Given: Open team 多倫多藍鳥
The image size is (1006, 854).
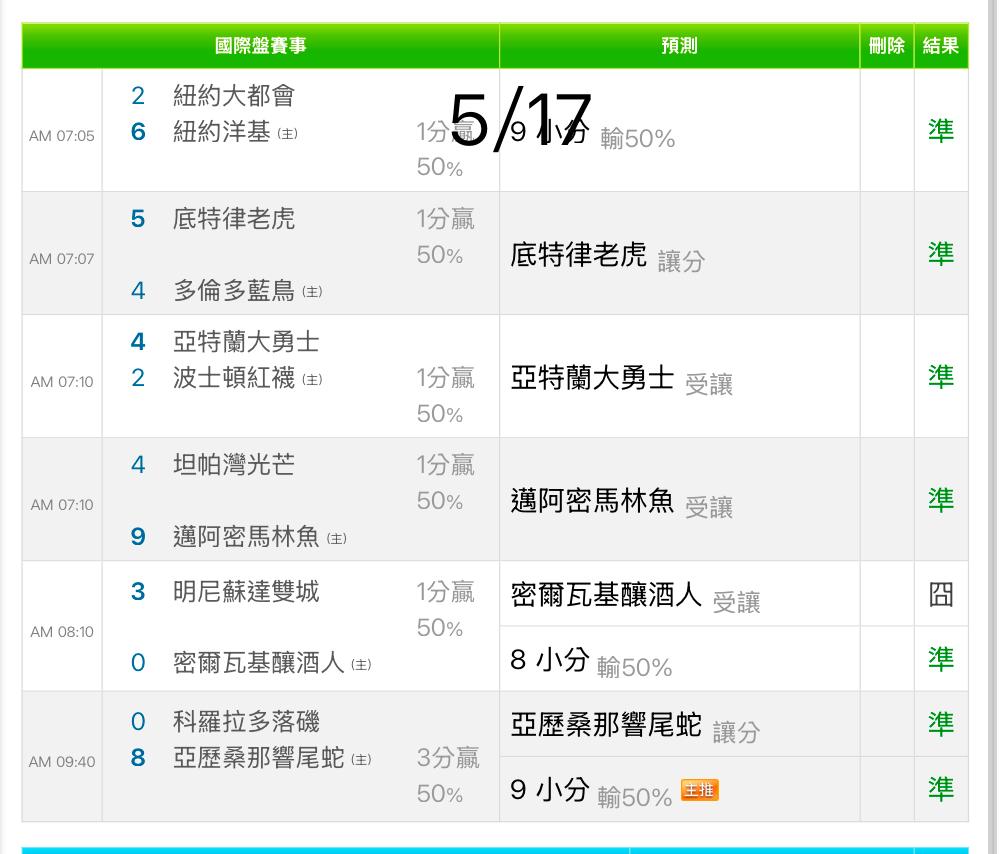Looking at the screenshot, I should click(234, 291).
